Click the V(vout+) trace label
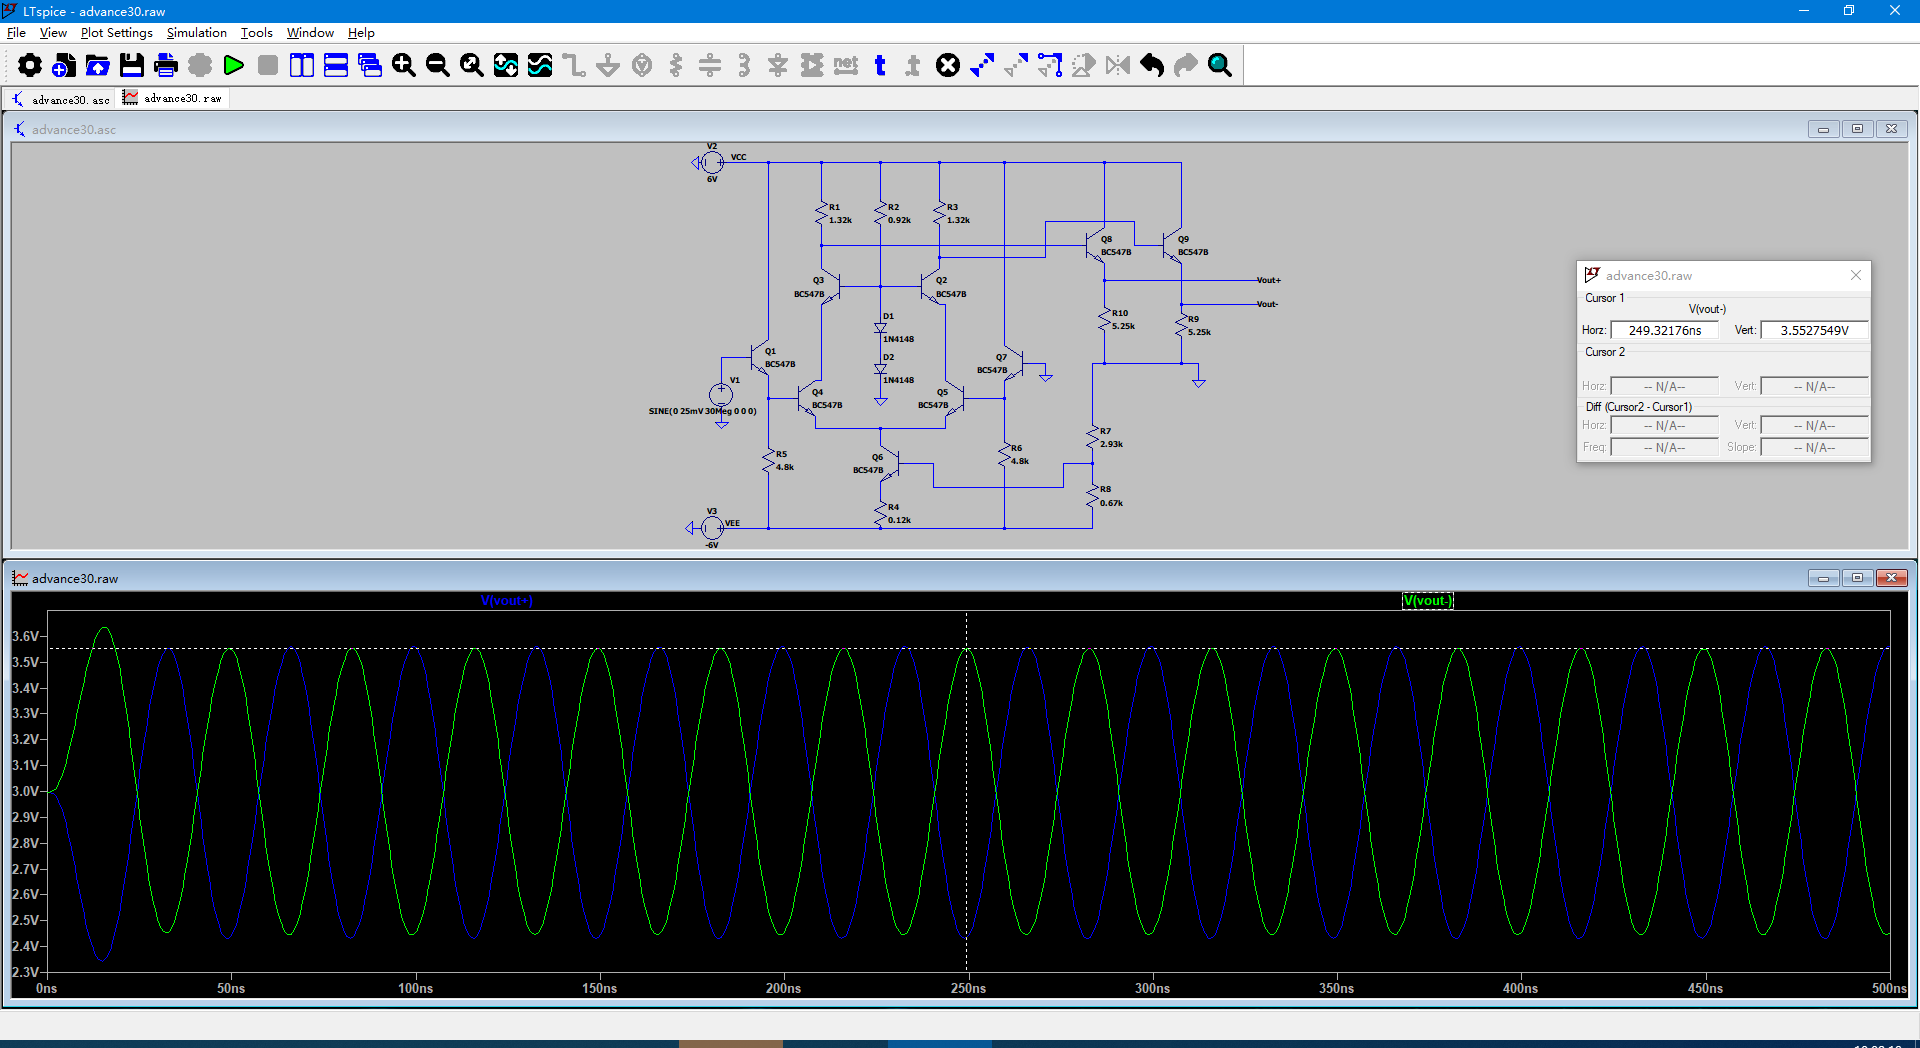 point(507,601)
